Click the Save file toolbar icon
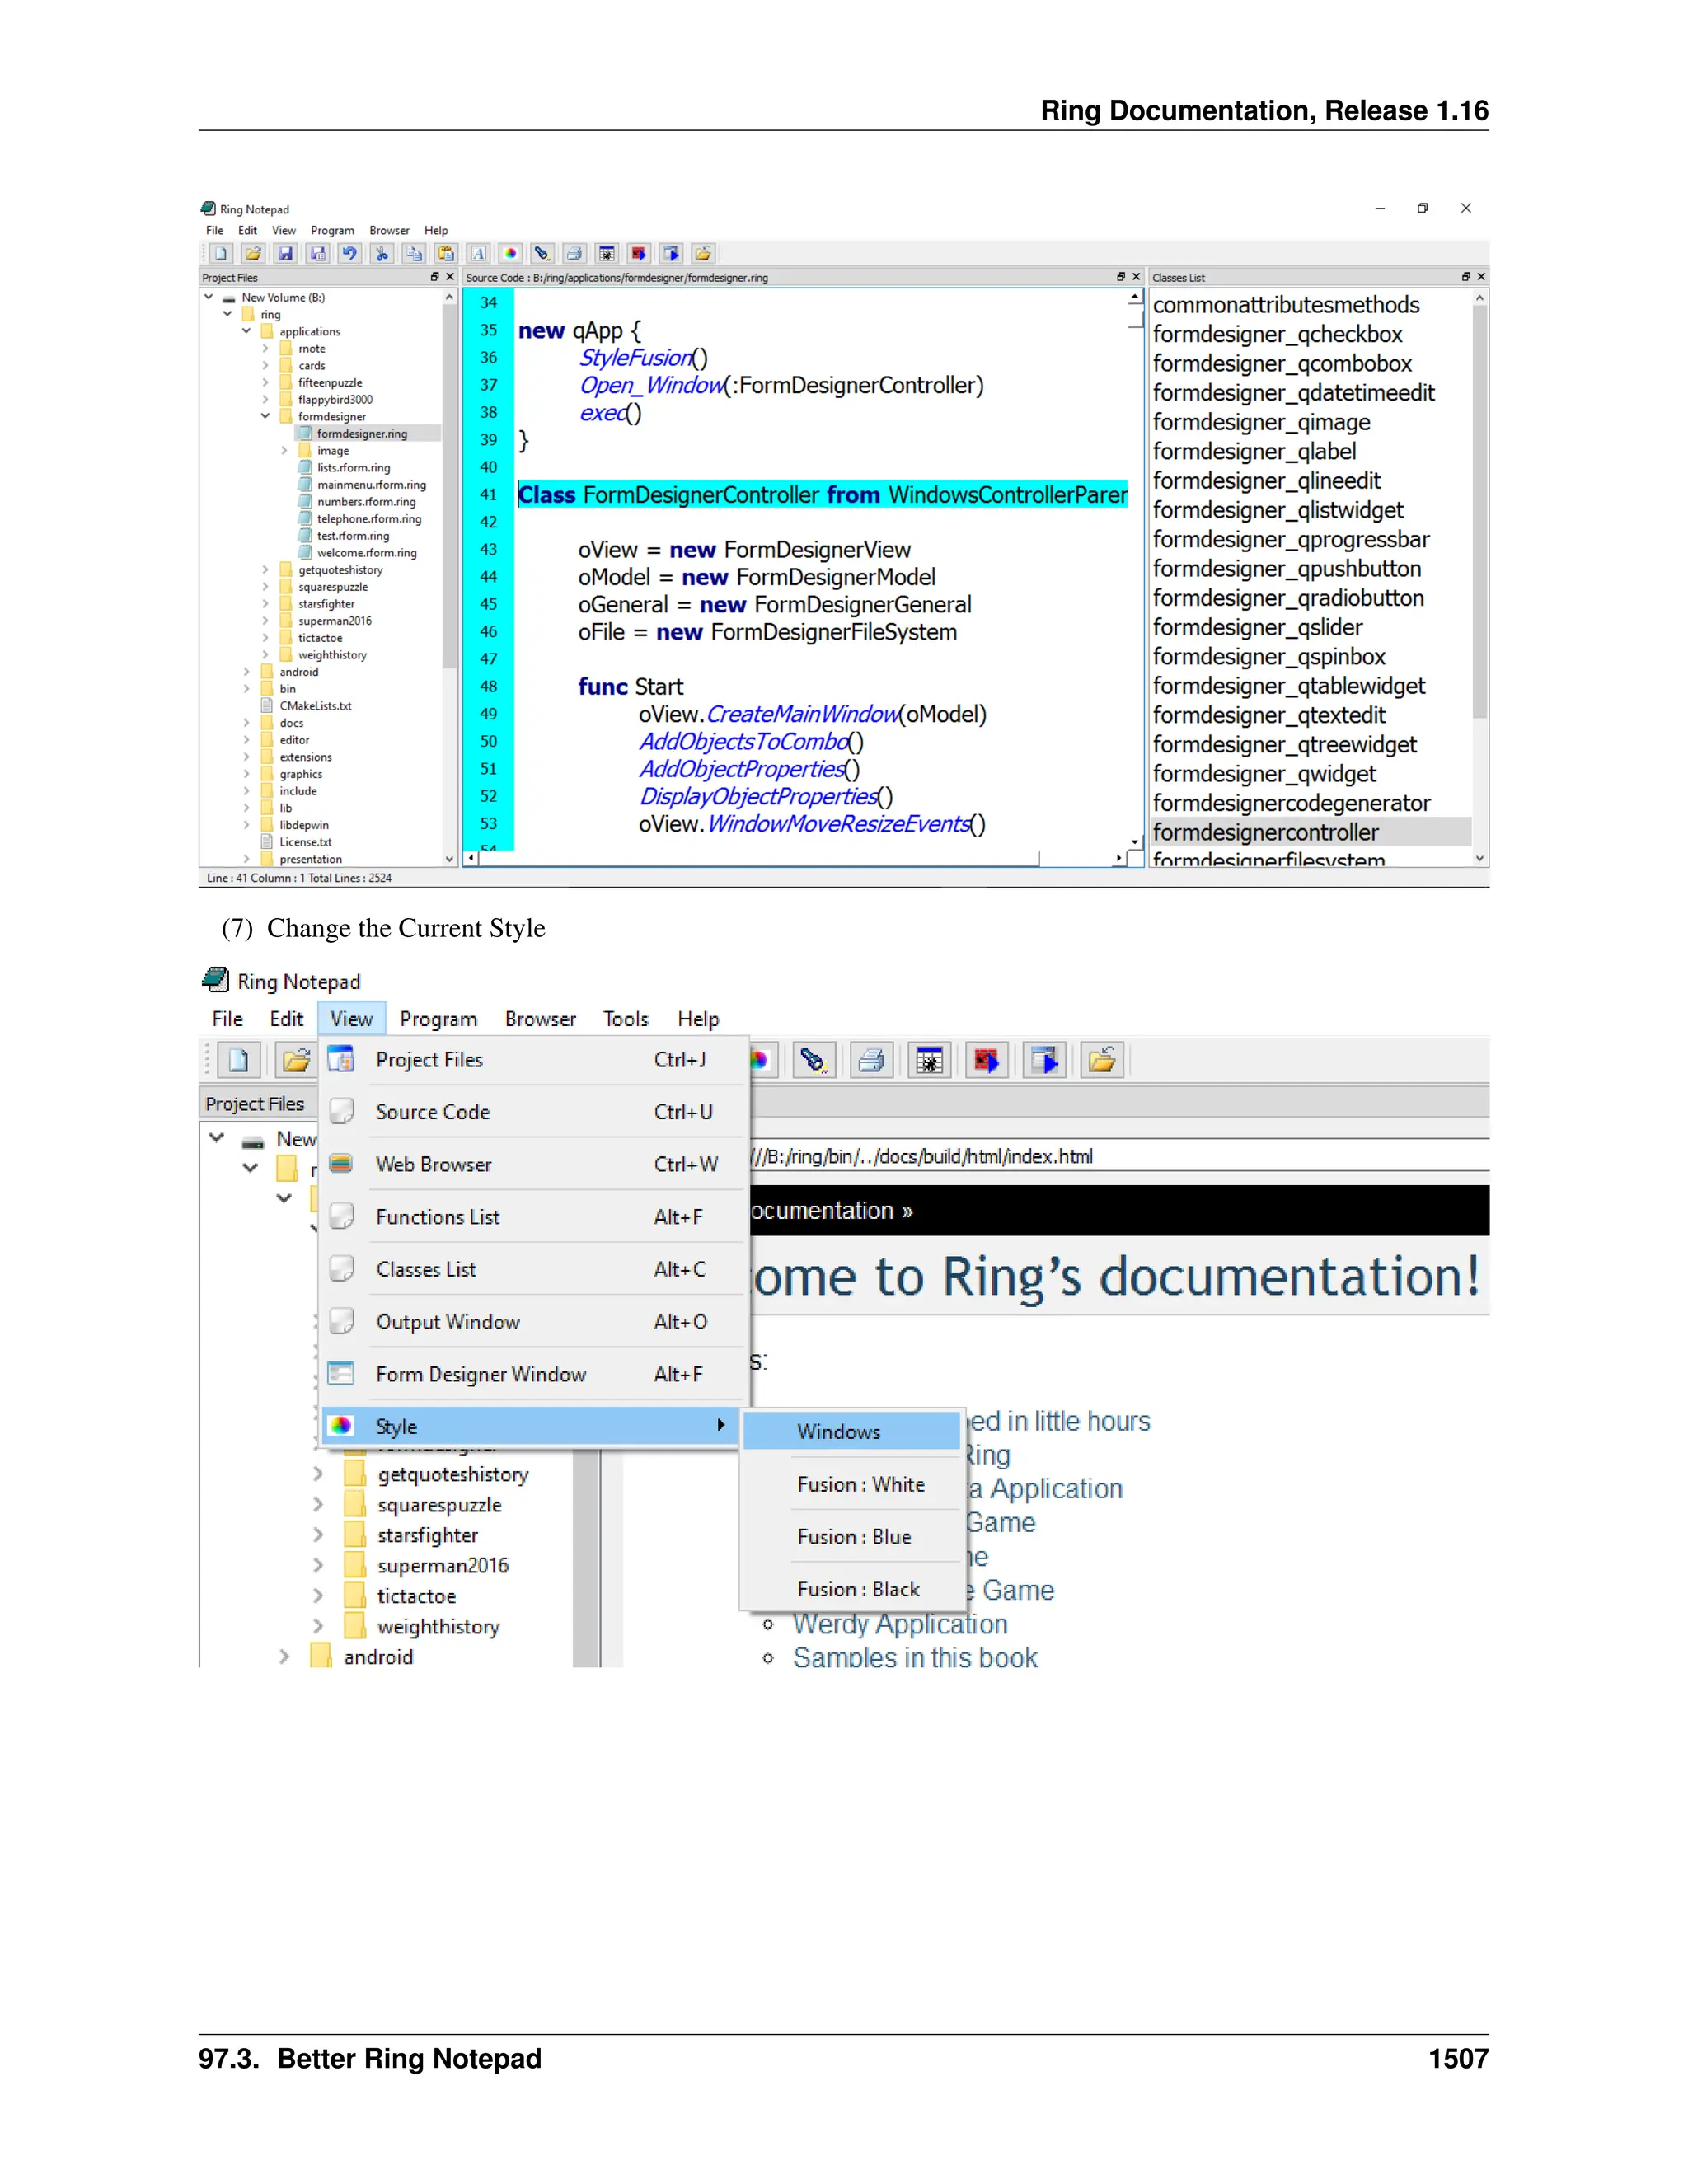 pos(285,254)
